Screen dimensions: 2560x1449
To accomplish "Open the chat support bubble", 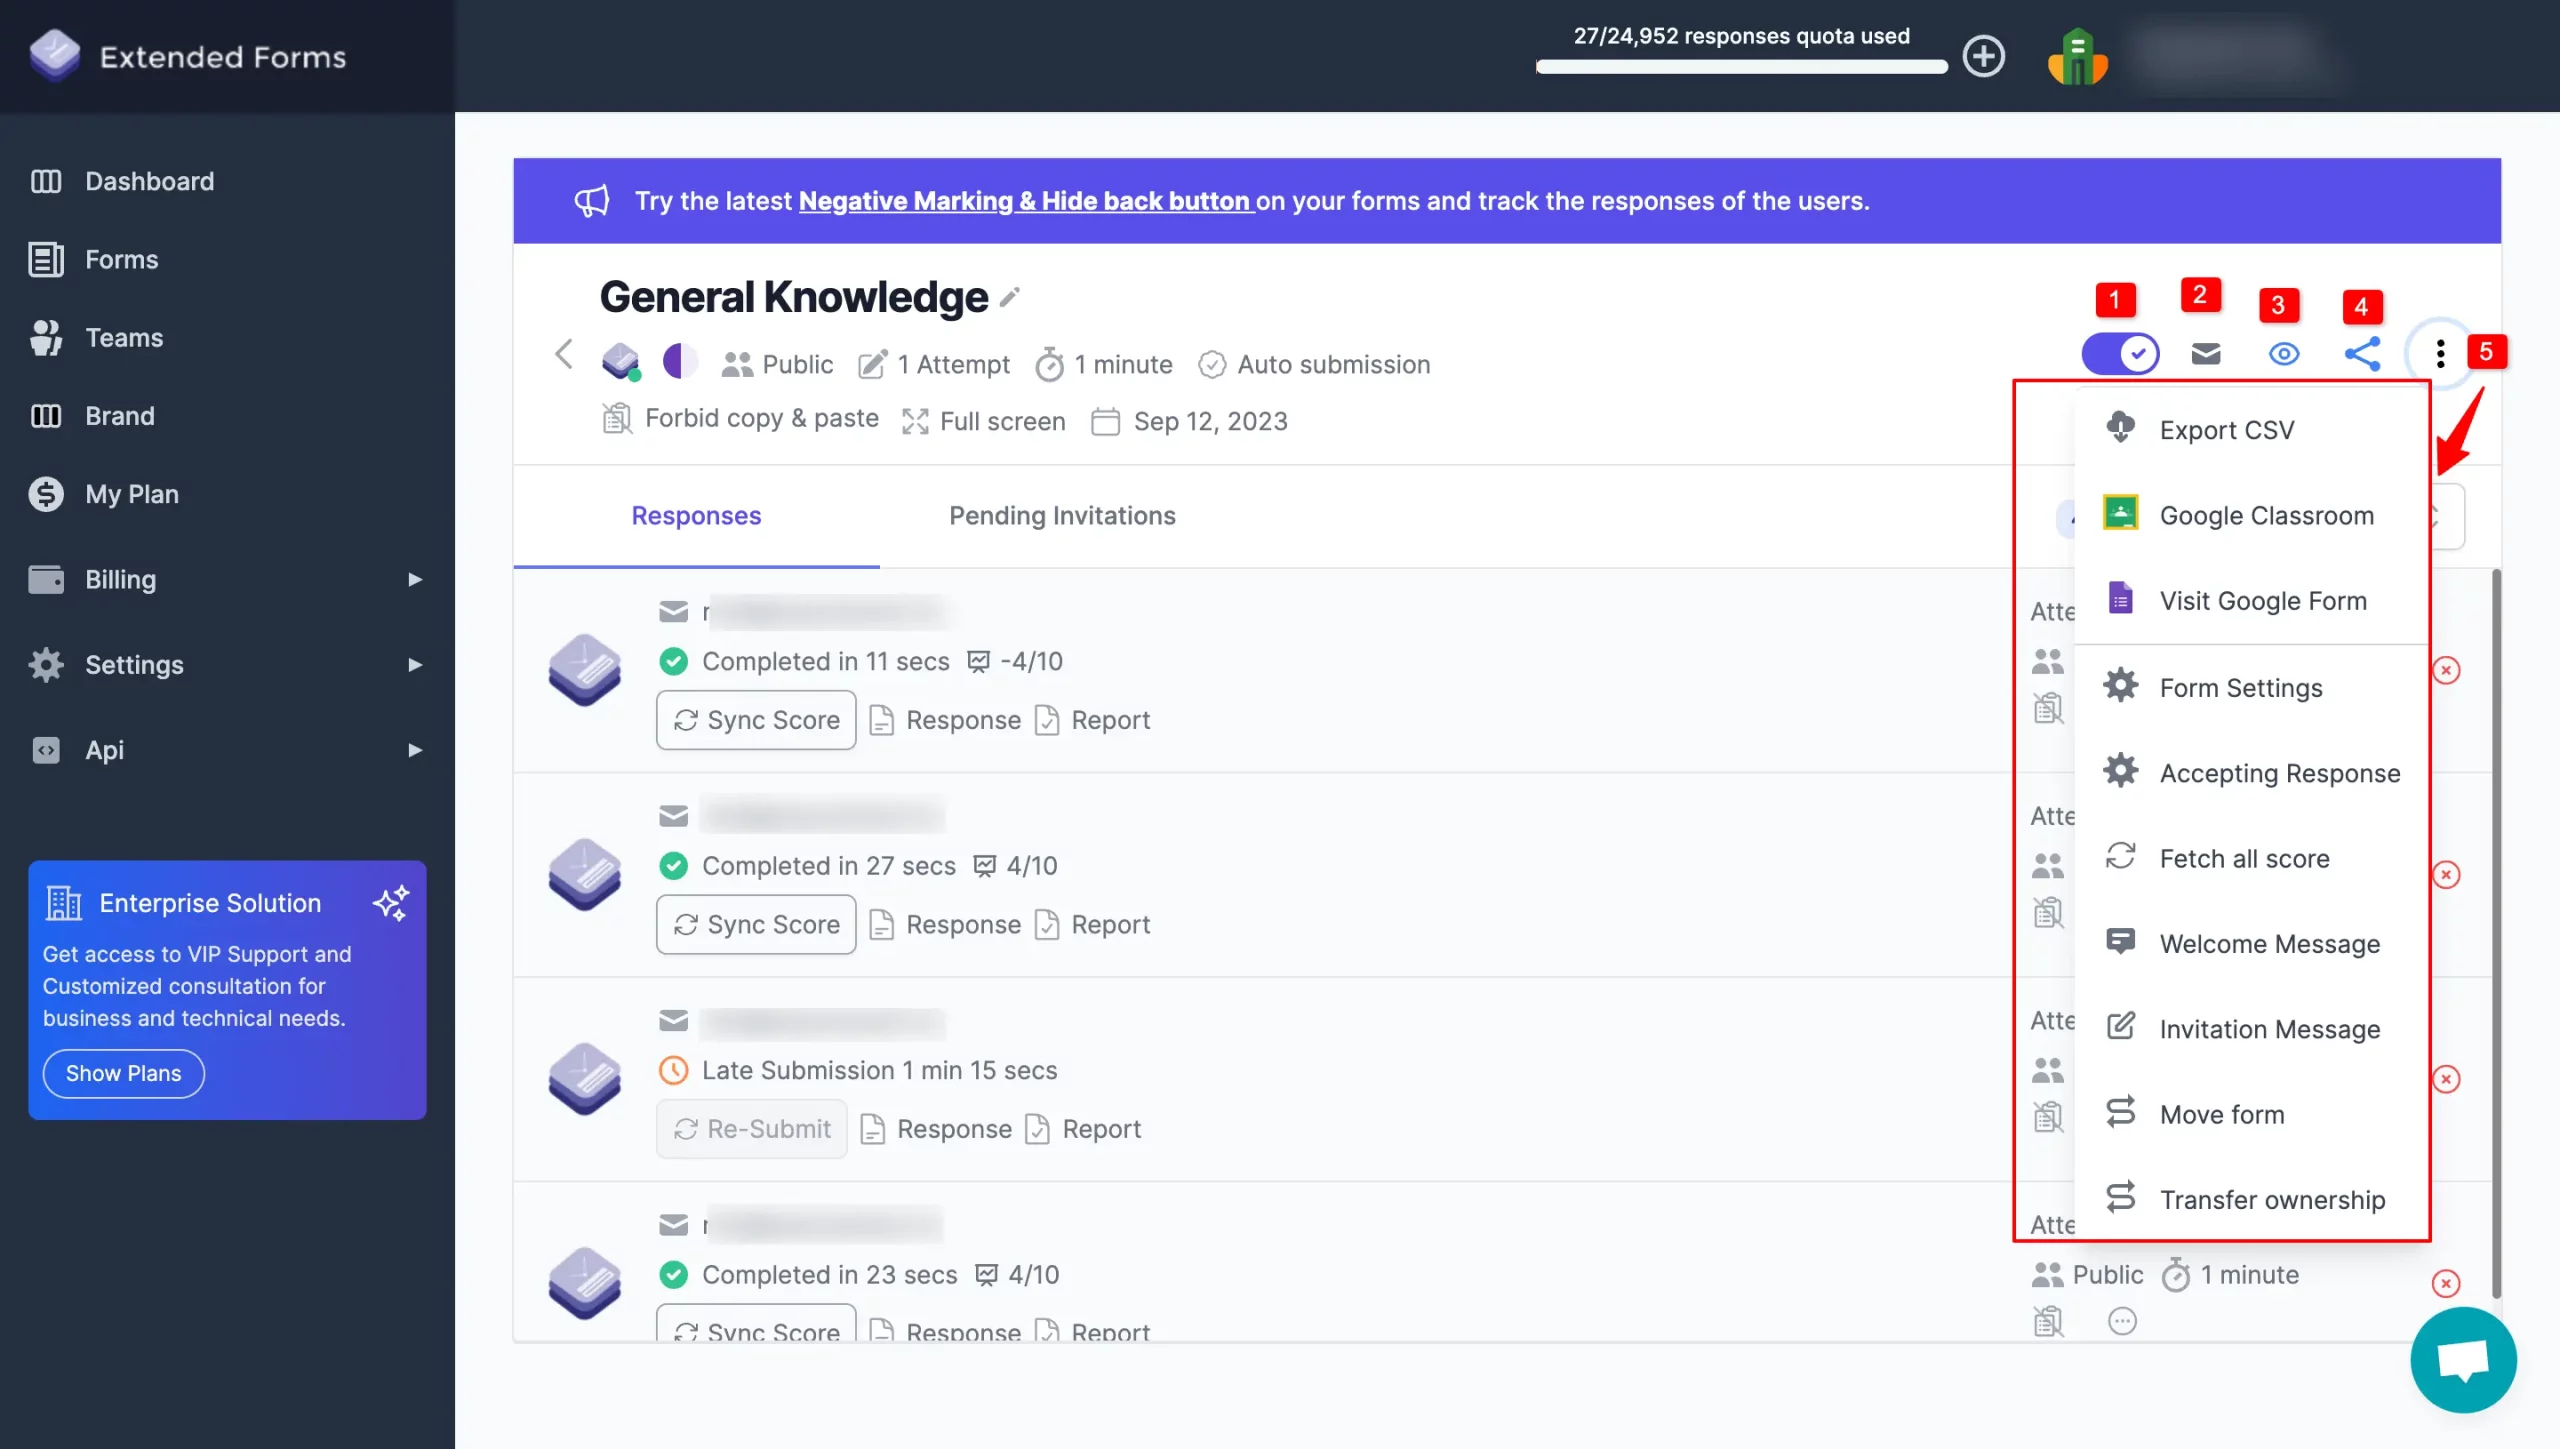I will pos(2463,1360).
